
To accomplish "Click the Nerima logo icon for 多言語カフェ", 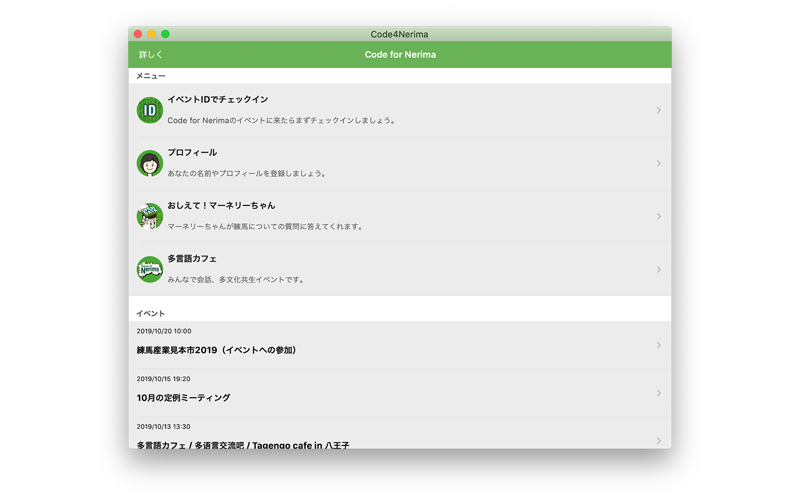I will tap(149, 269).
